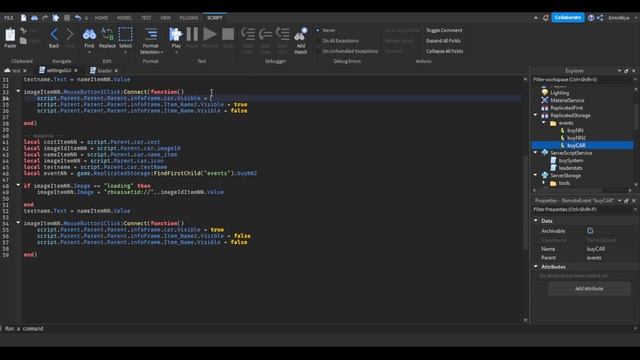
Task: Switch to the VIEW ribbon tab
Action: pos(165,18)
